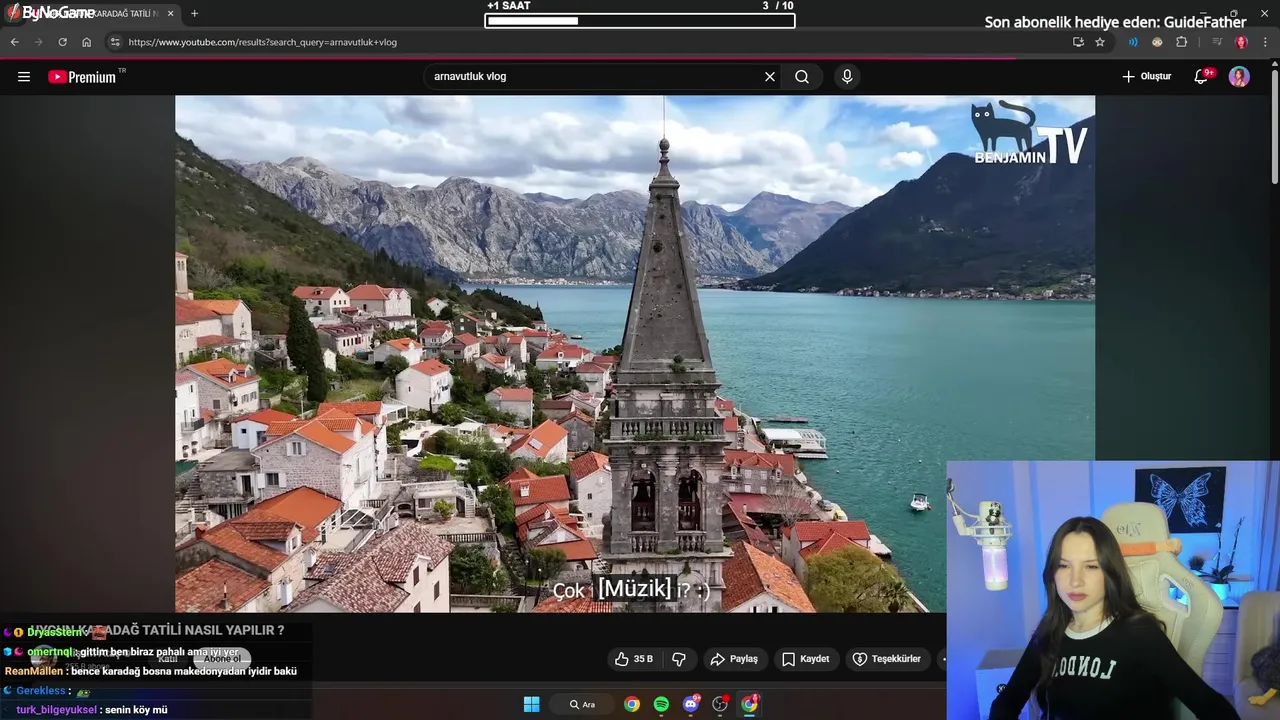1280x720 pixels.
Task: Open Chrome three-dot menu
Action: (x=1265, y=42)
